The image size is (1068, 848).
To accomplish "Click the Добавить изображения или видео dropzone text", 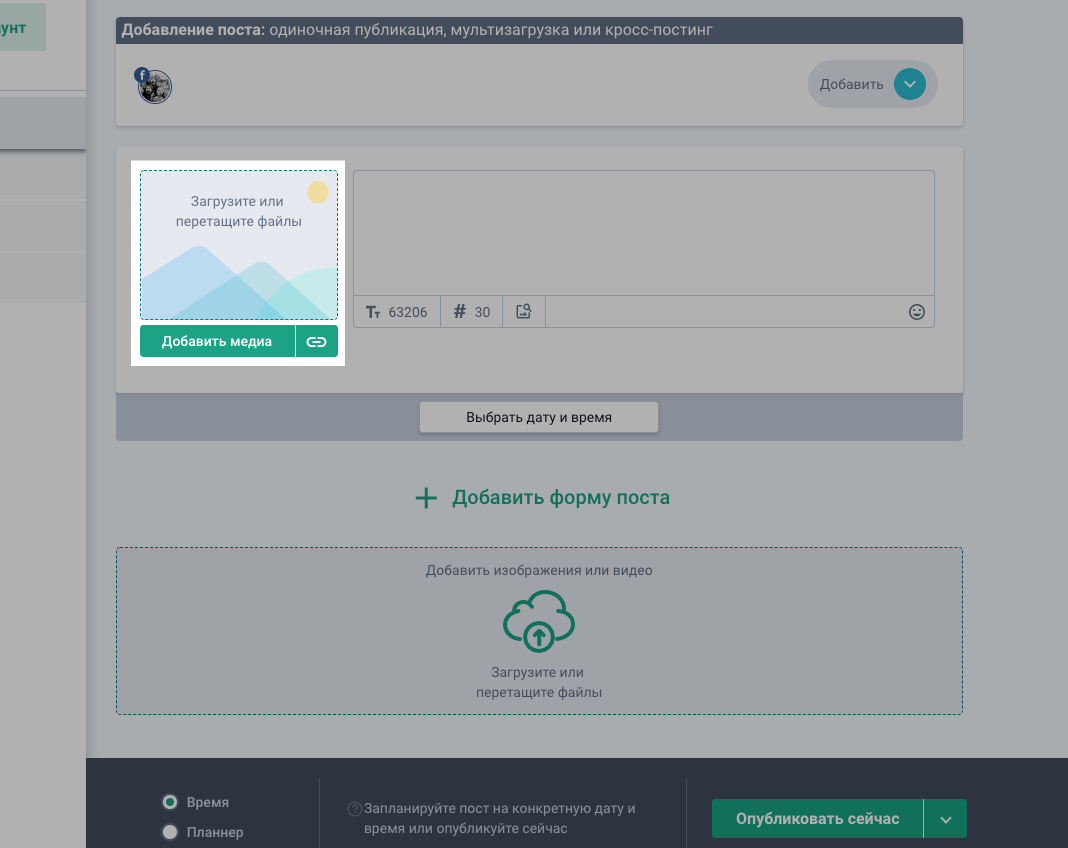I will (x=538, y=571).
